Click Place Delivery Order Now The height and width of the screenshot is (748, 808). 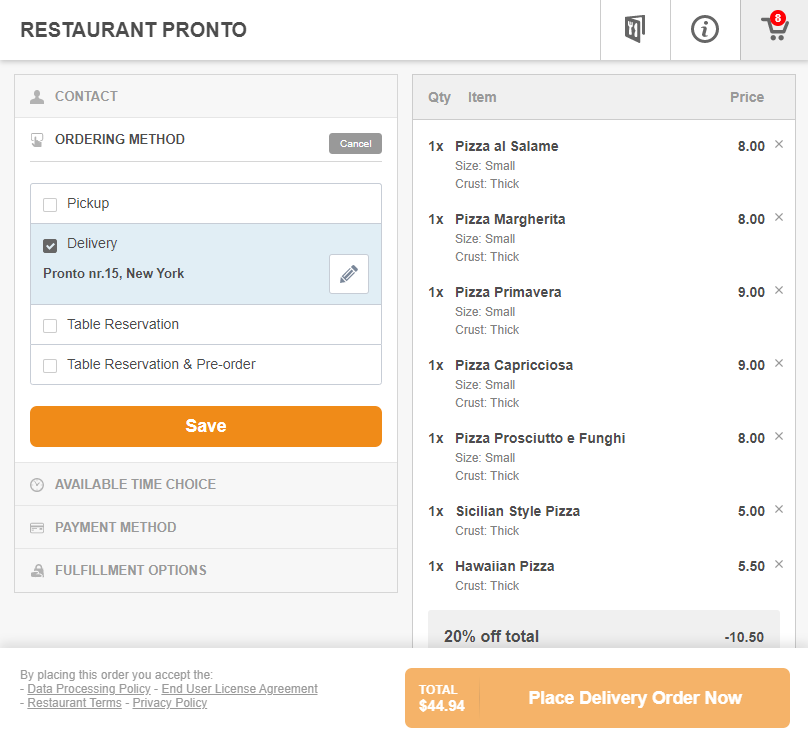(635, 697)
